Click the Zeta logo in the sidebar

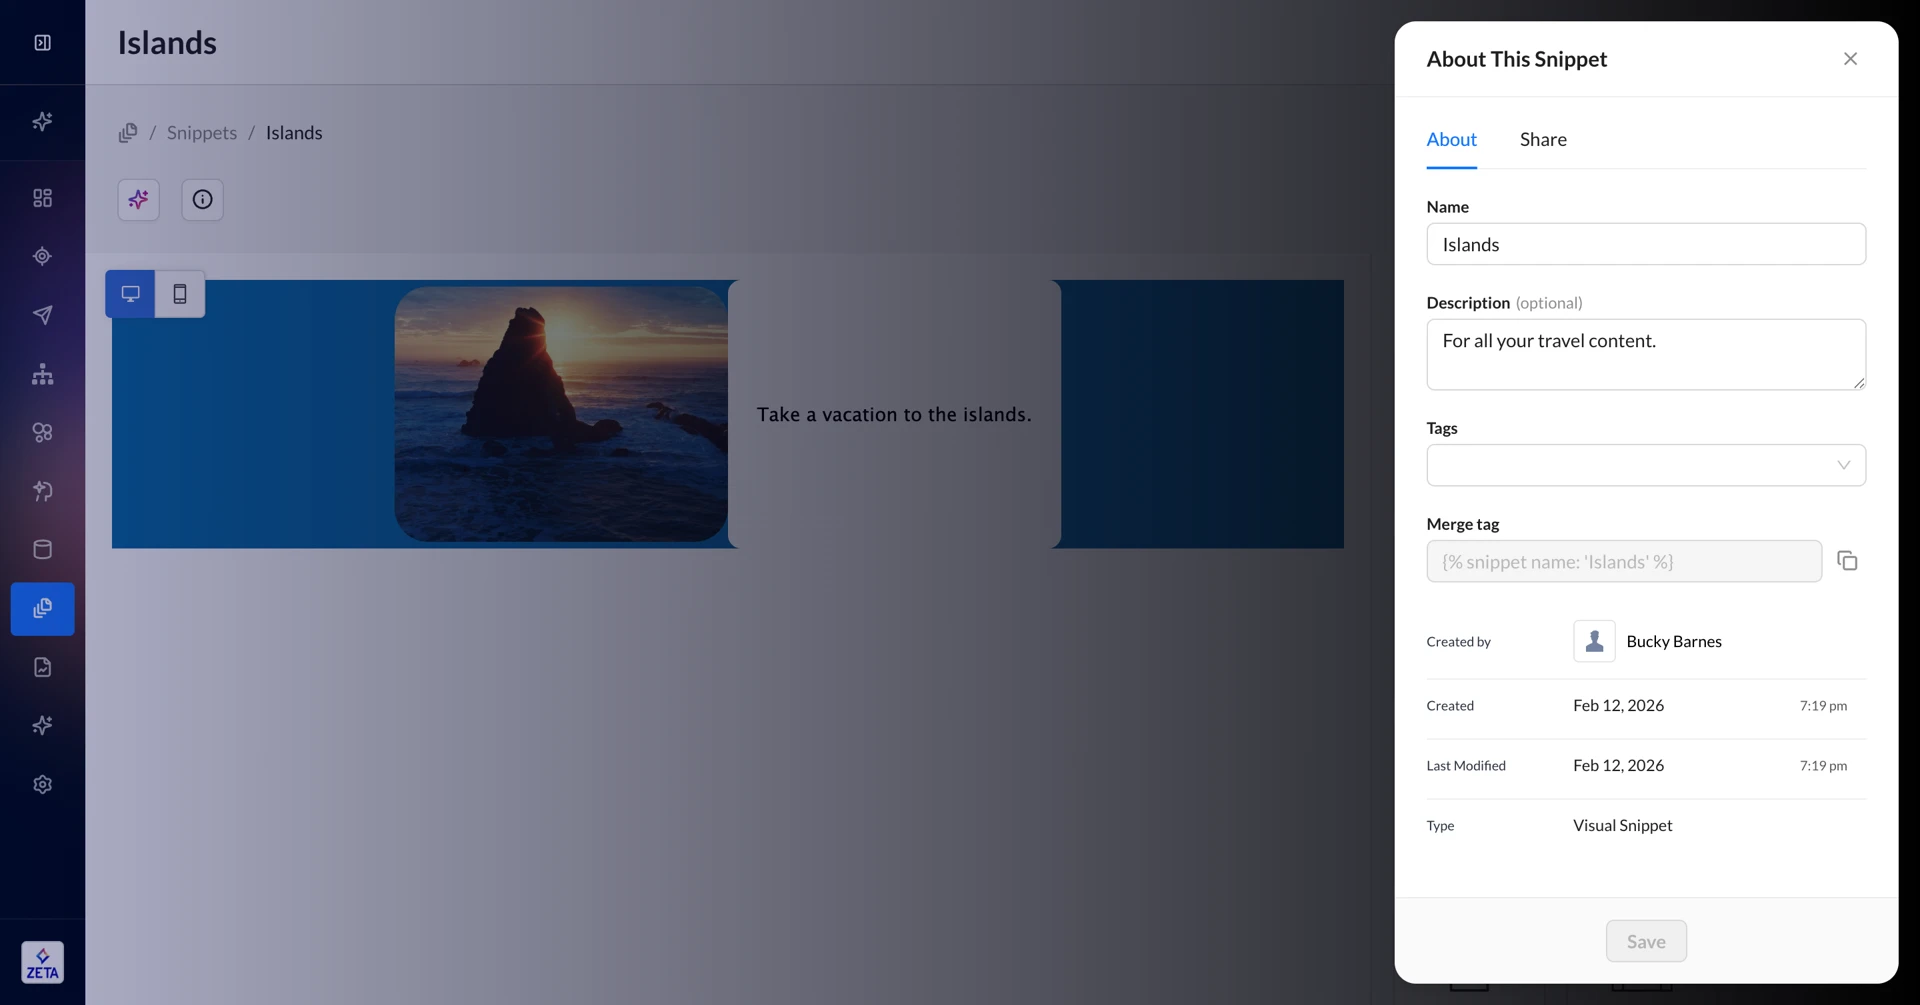(42, 962)
